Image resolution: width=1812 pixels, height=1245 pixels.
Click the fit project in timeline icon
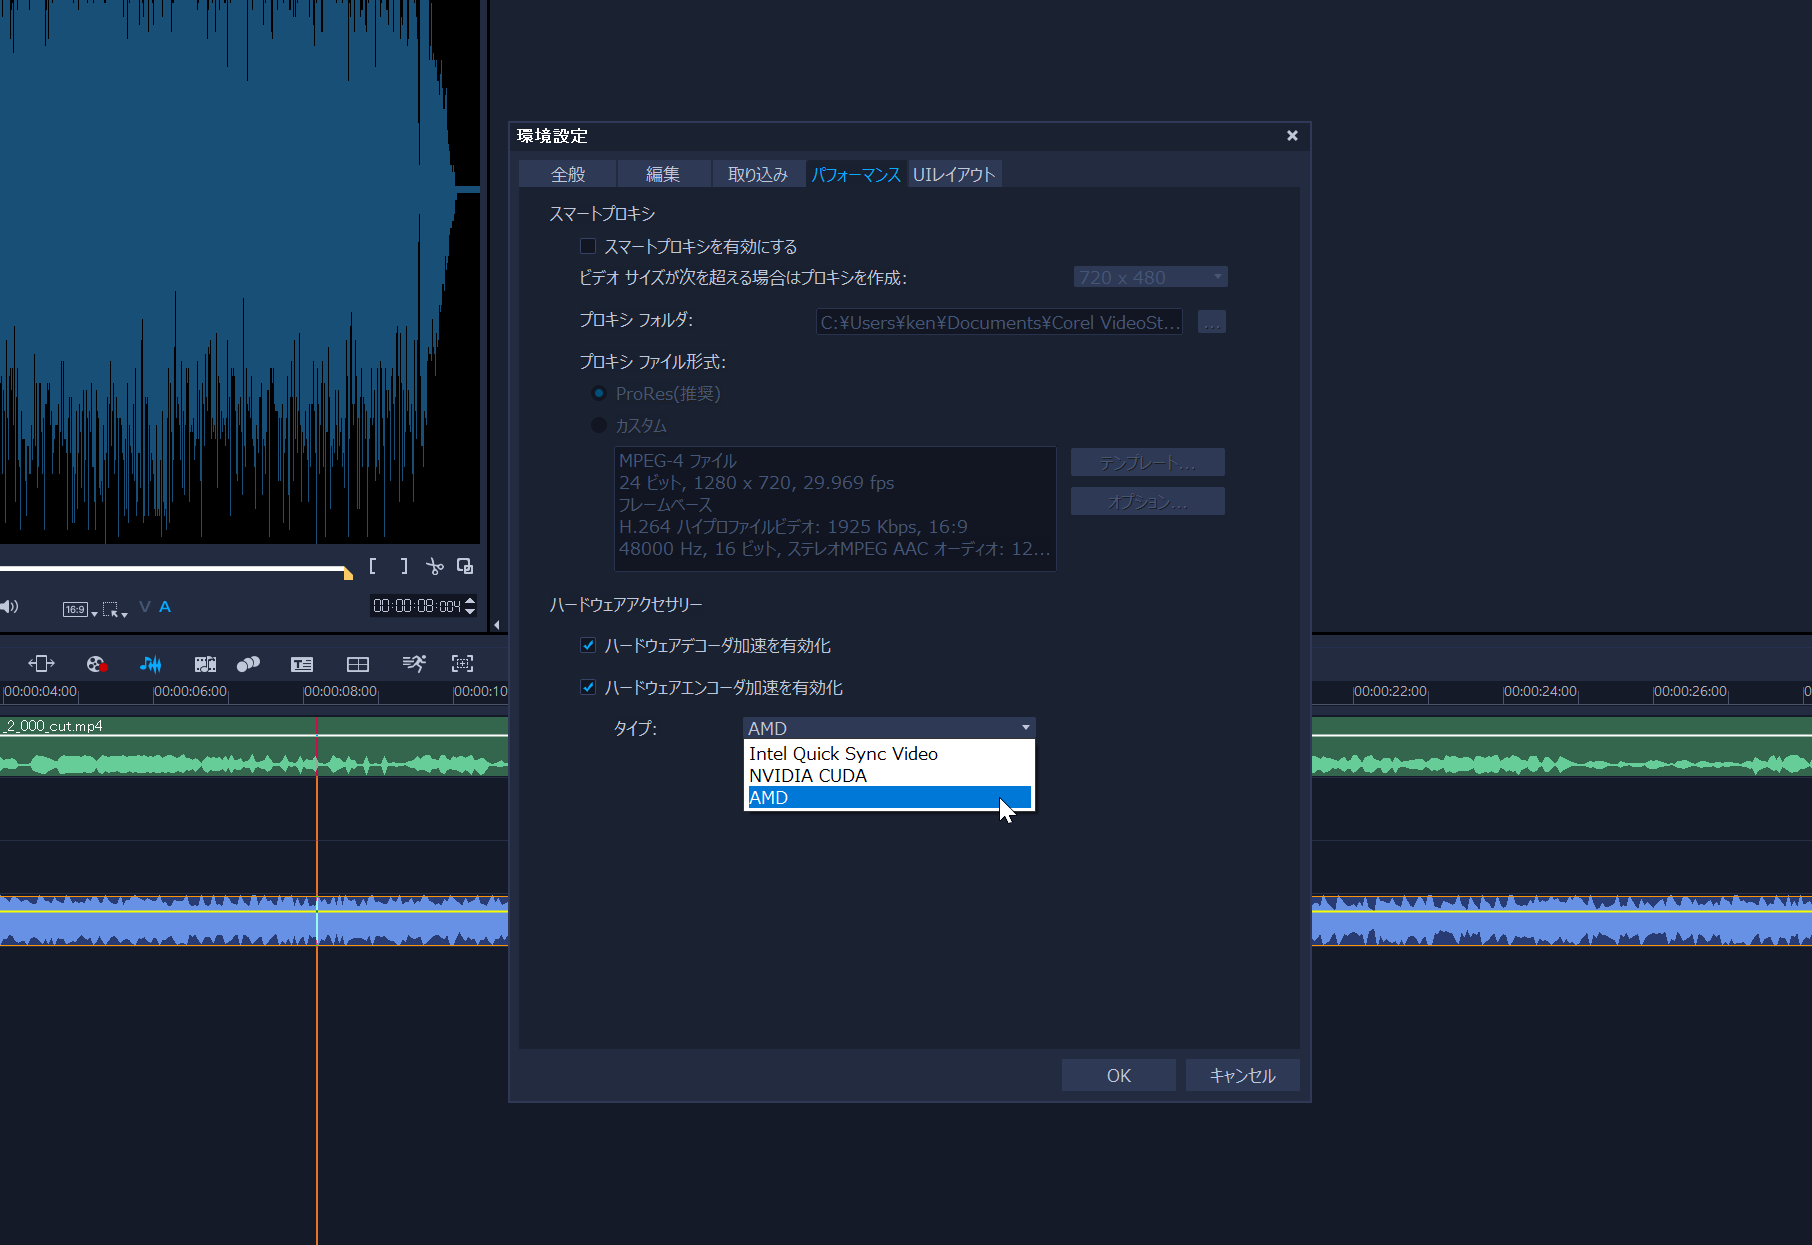point(41,664)
